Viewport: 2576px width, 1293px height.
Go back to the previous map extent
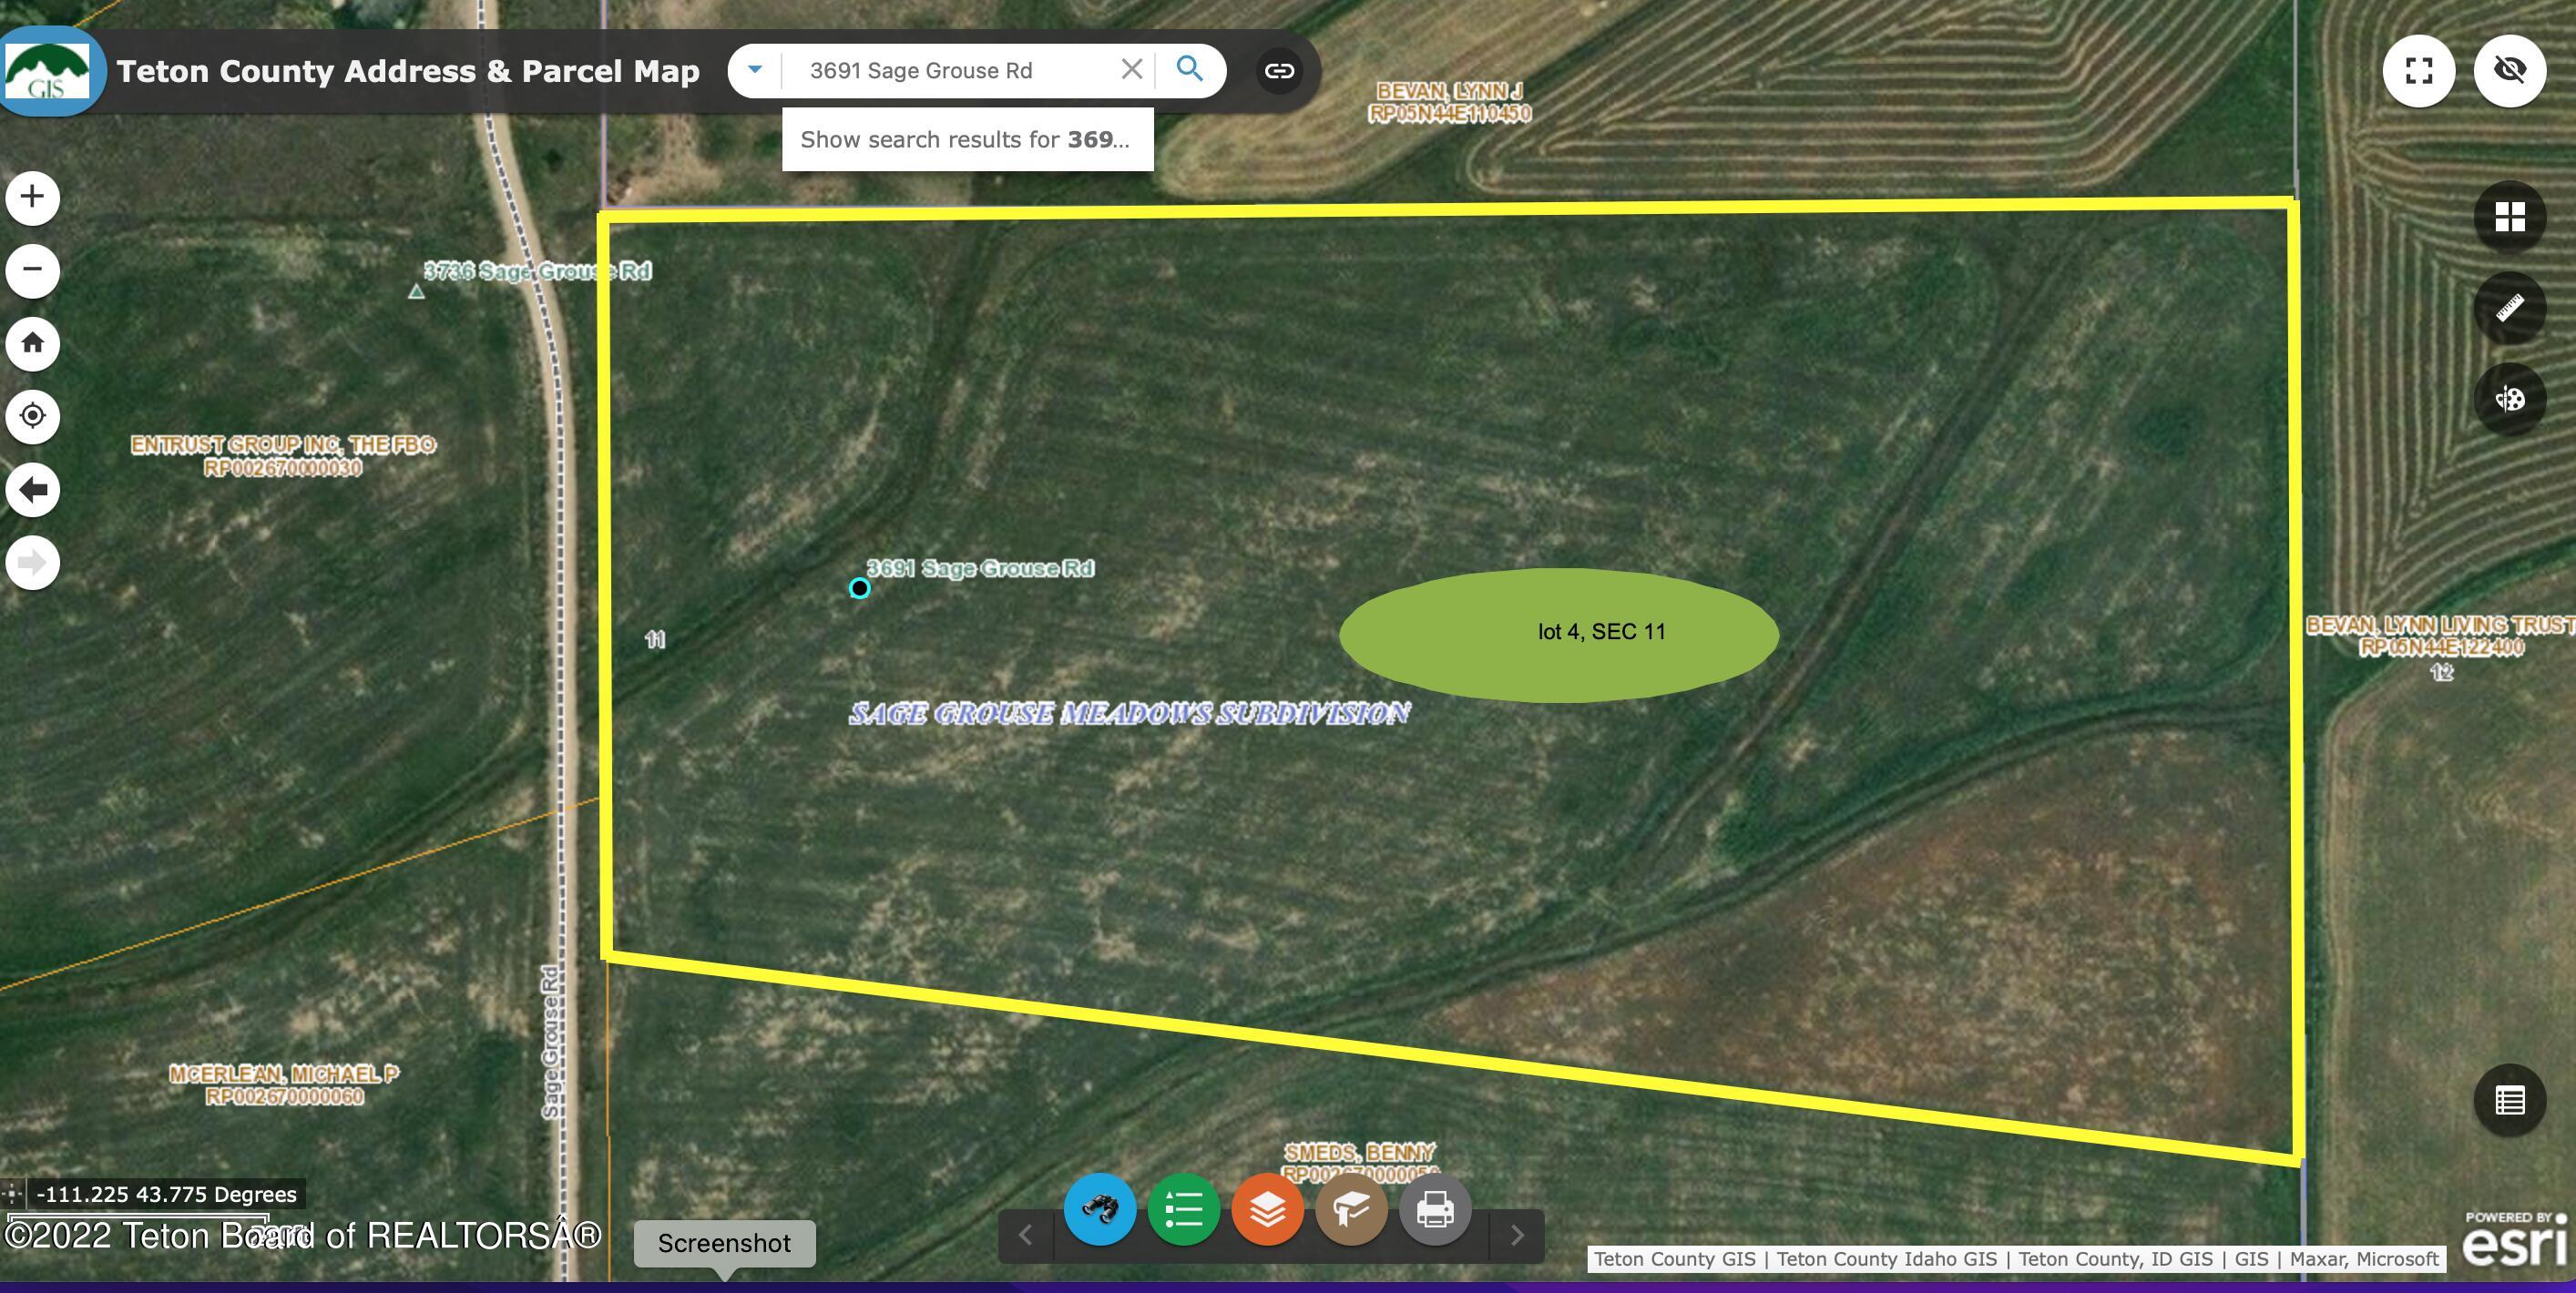32,490
